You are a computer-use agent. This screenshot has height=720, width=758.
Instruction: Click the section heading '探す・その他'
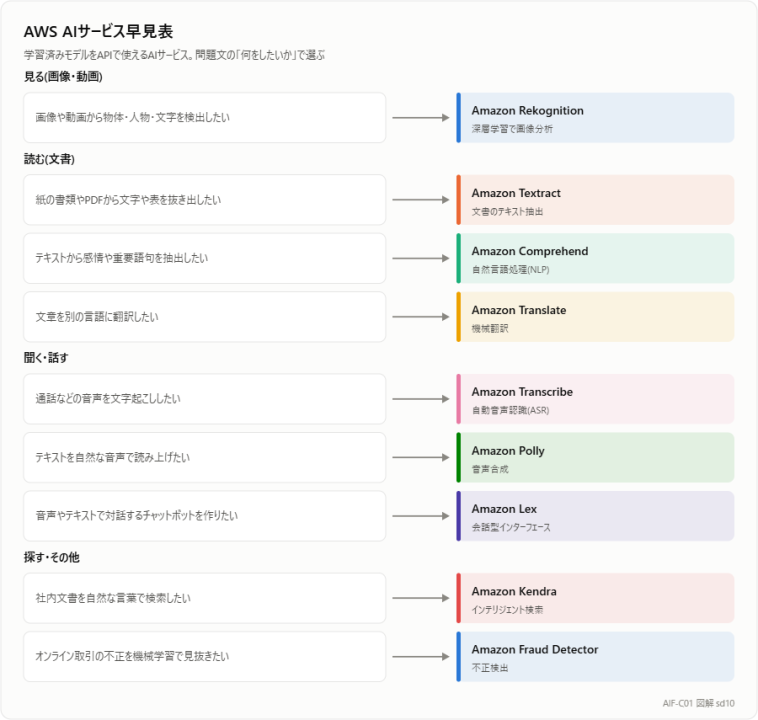pos(51,557)
